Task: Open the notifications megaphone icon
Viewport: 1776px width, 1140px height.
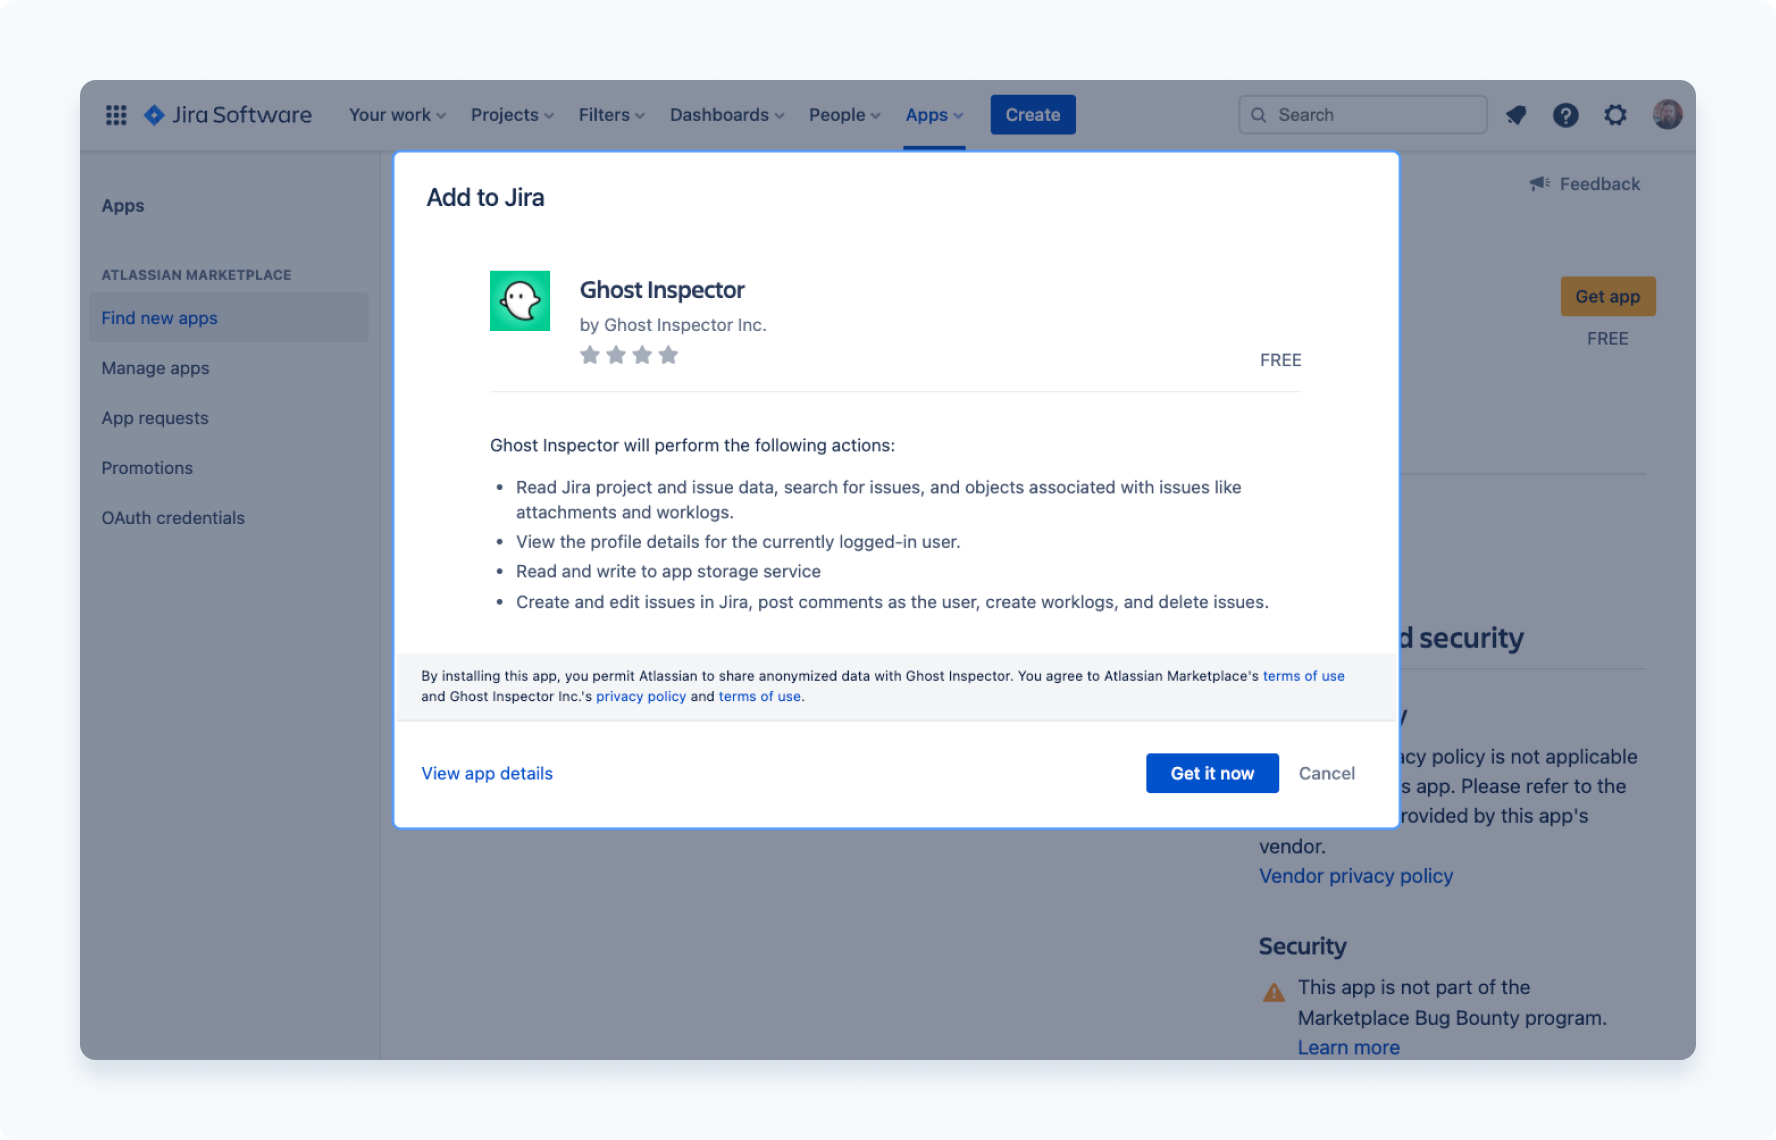Action: (x=1516, y=114)
